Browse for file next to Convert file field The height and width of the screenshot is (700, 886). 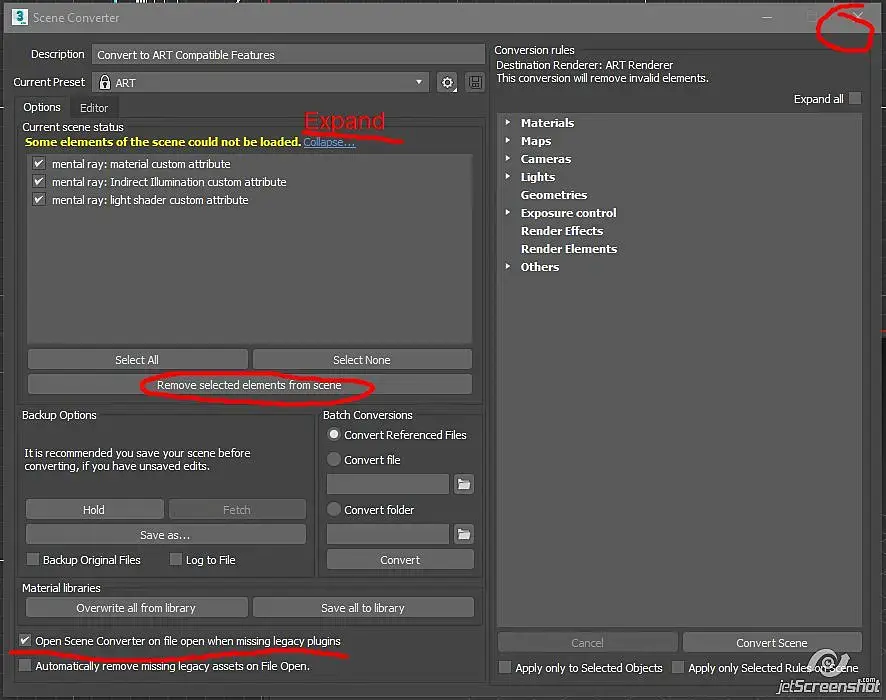463,484
